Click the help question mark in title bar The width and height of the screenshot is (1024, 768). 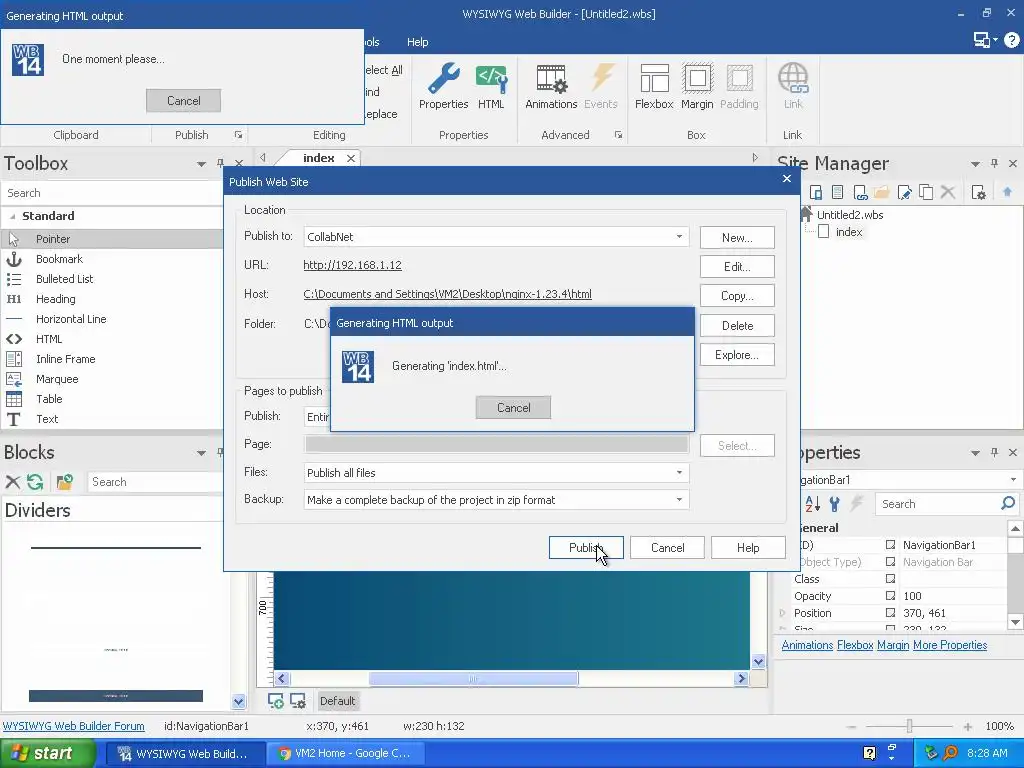(x=1012, y=40)
